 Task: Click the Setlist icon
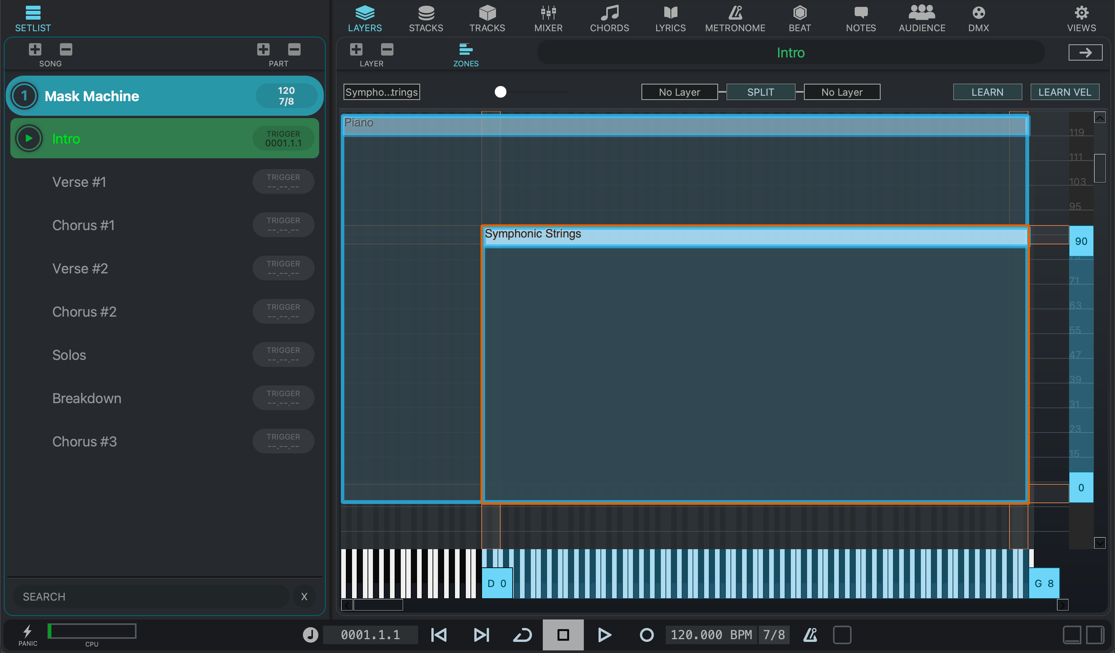32,18
